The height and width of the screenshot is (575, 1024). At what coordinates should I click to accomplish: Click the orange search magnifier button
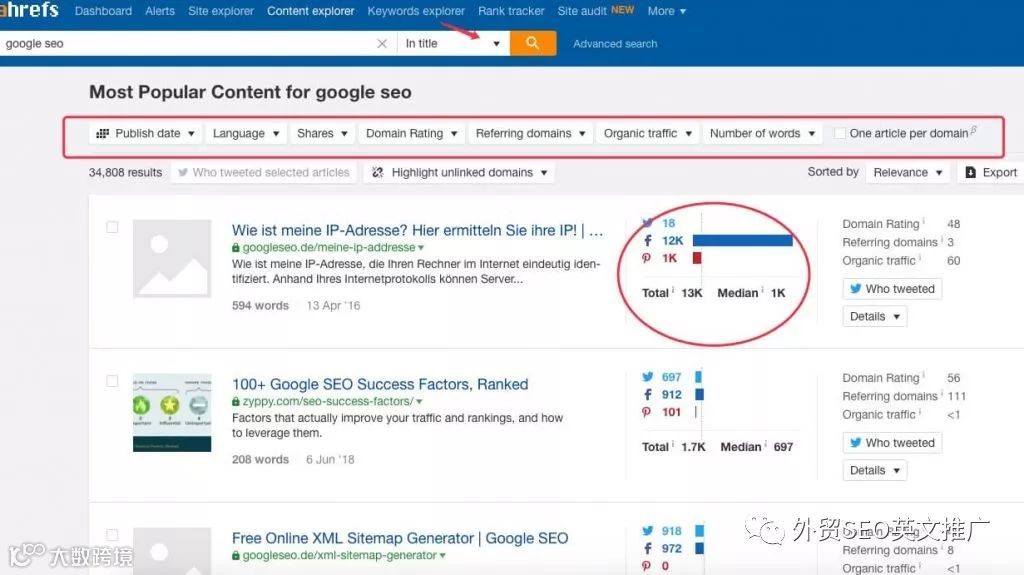point(533,43)
